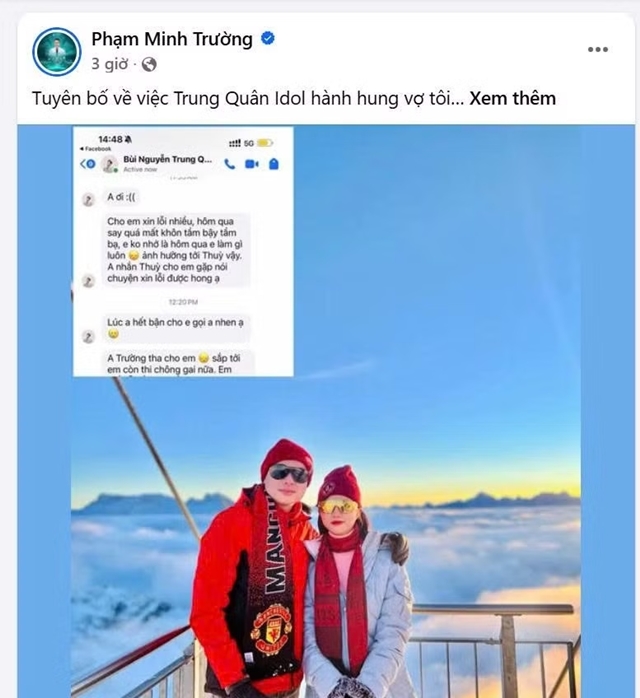Viewport: 640px width, 698px height.
Task: Tap the audio call phone icon
Action: (x=230, y=164)
